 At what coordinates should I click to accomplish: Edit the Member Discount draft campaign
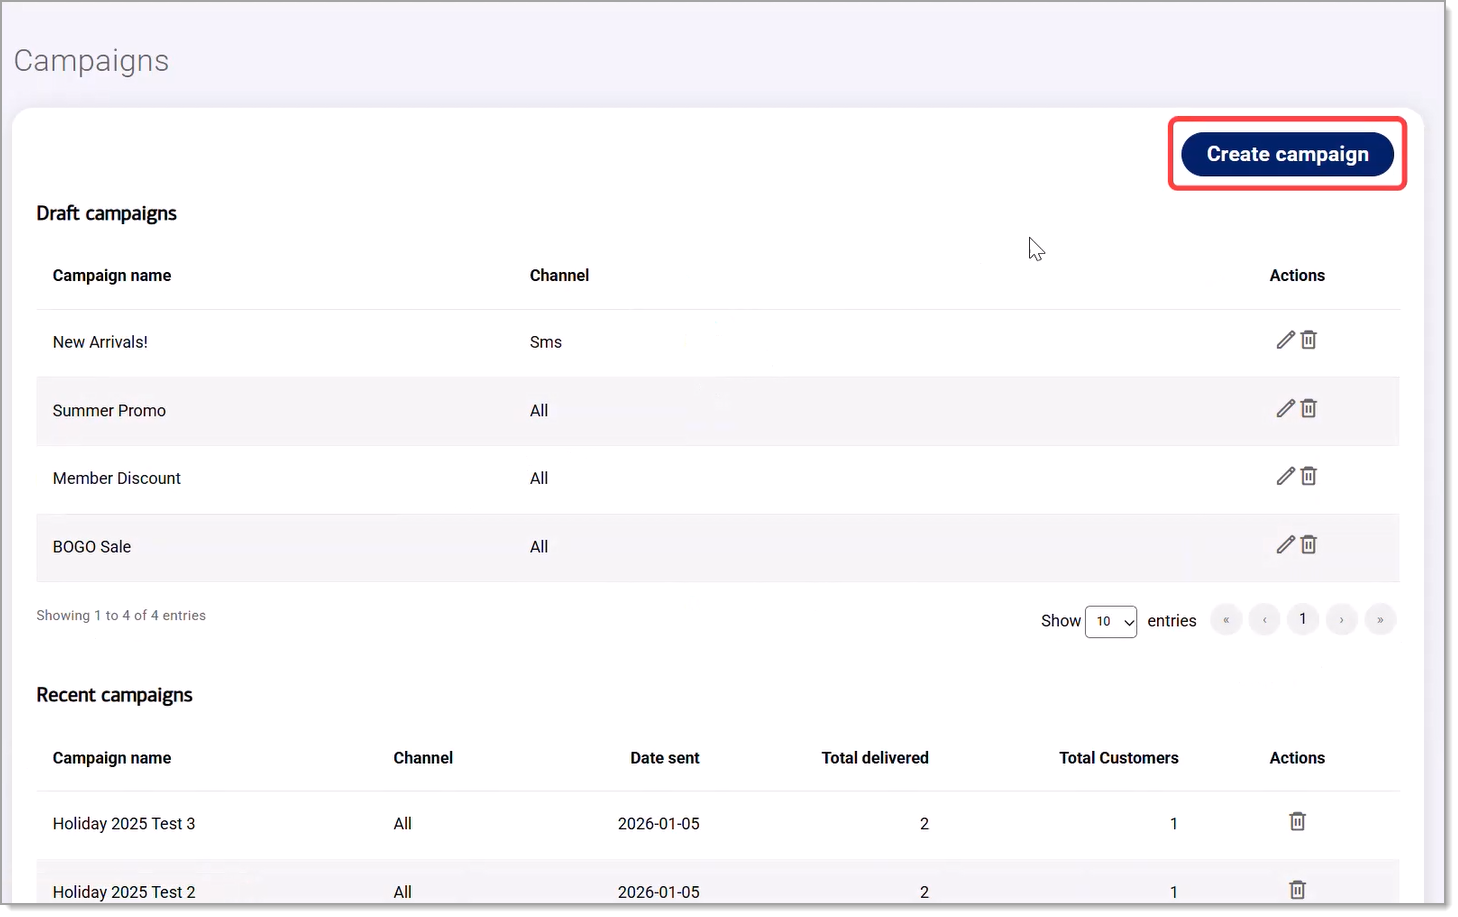tap(1286, 476)
